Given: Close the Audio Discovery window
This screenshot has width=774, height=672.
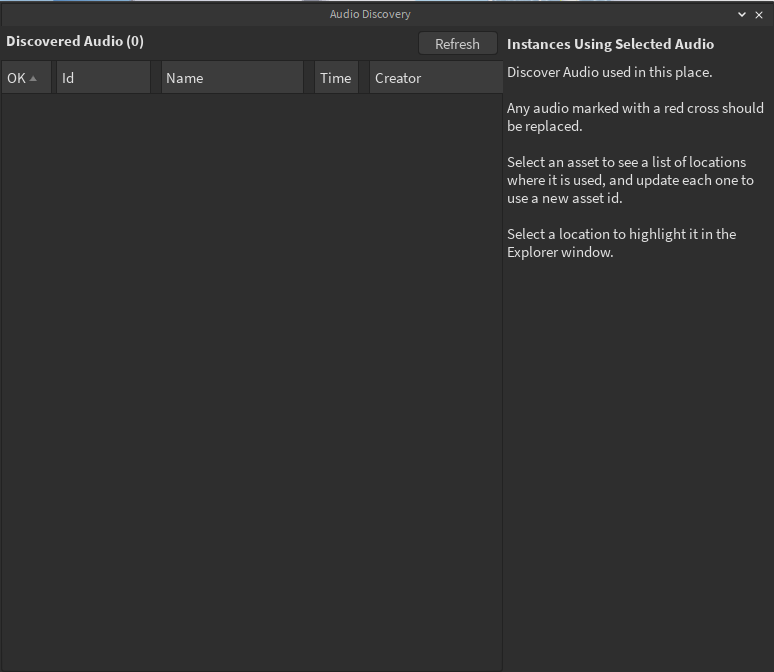Looking at the screenshot, I should point(759,15).
